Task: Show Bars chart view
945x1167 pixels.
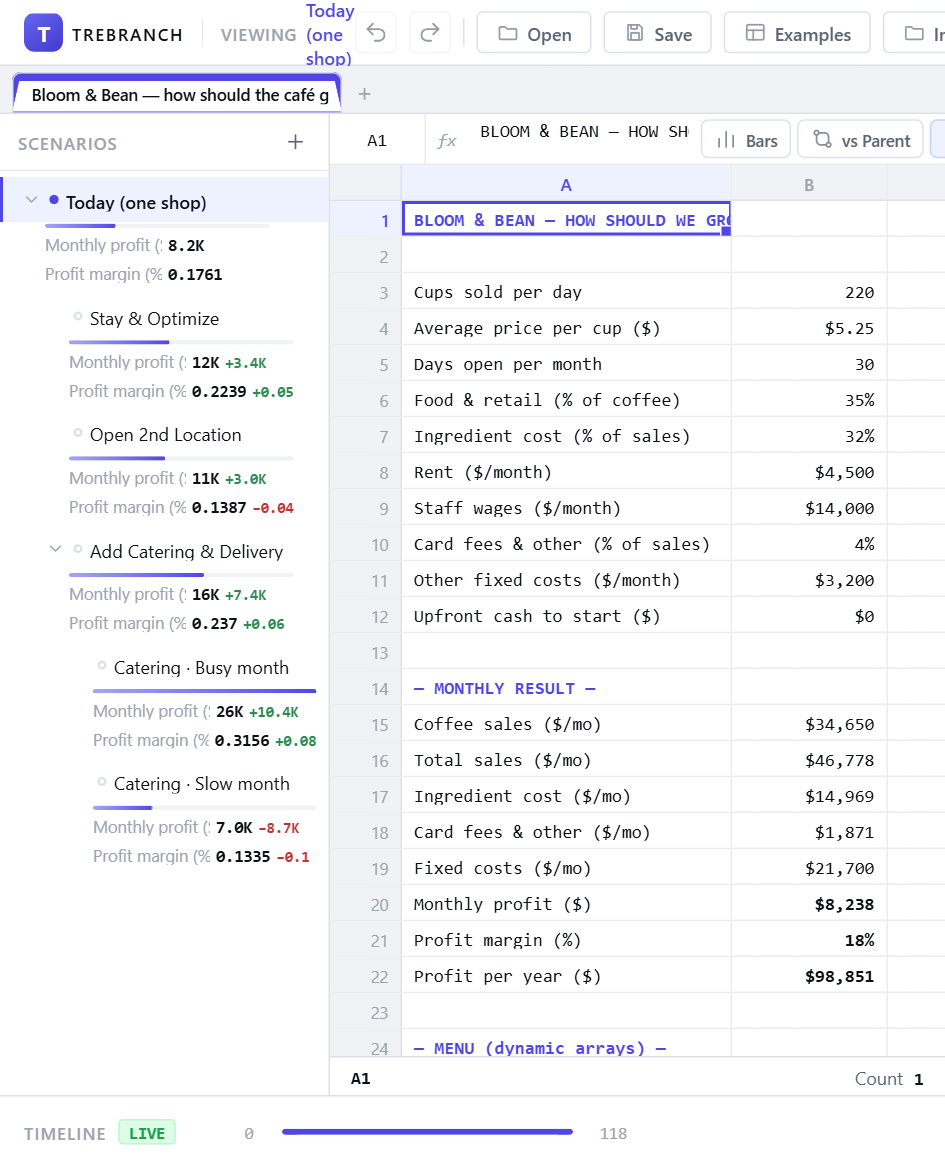Action: click(x=746, y=140)
